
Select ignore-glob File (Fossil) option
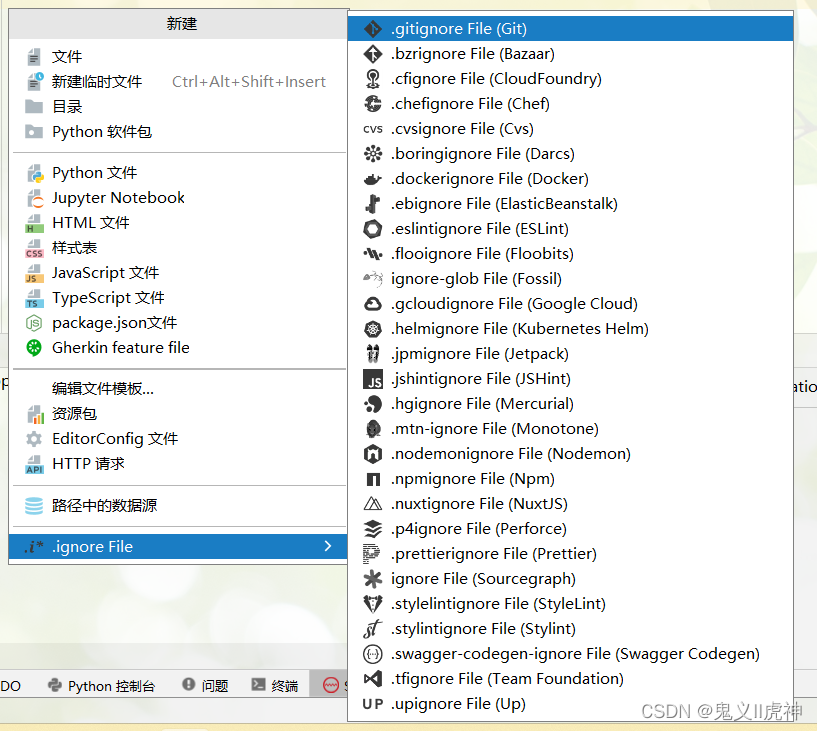click(571, 279)
